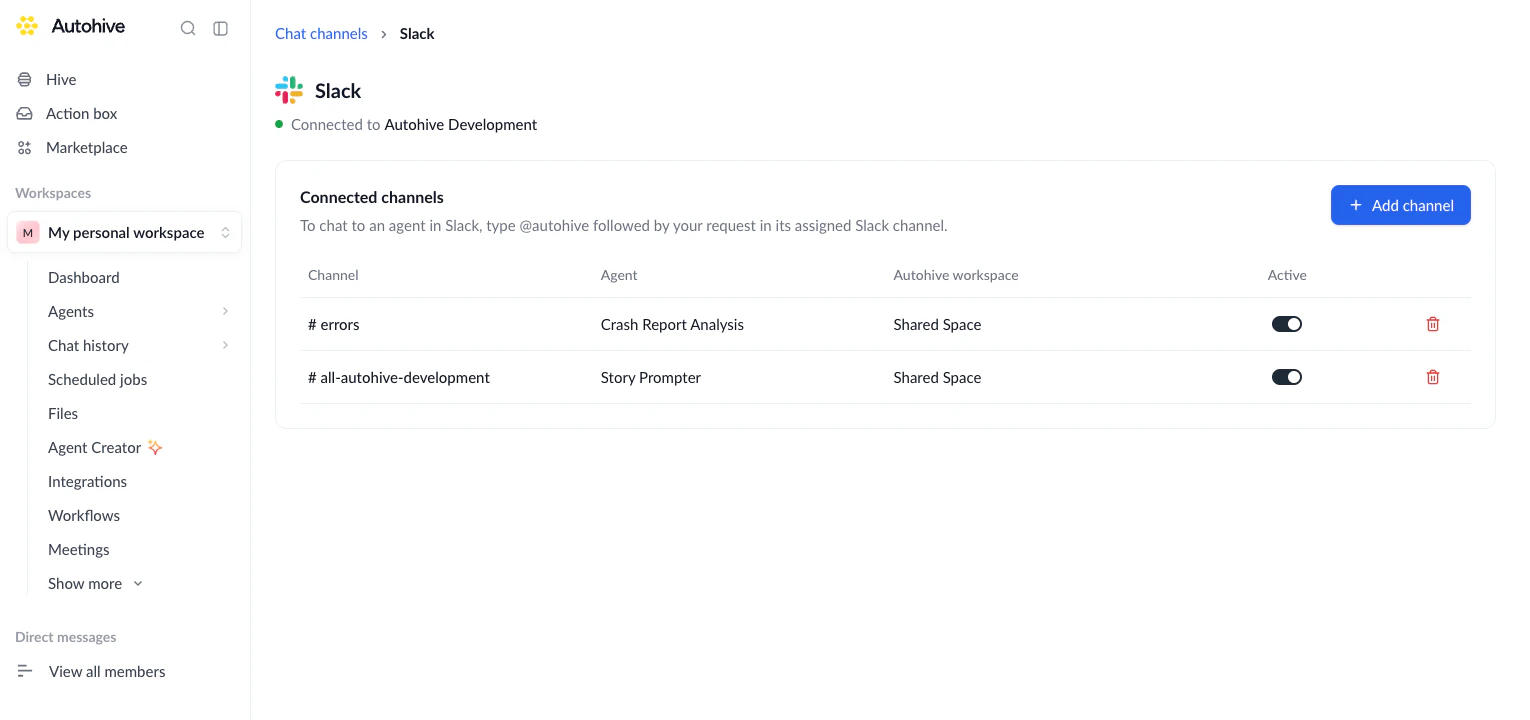Delete the all-autohive-development channel trash icon
1530x720 pixels.
point(1433,377)
